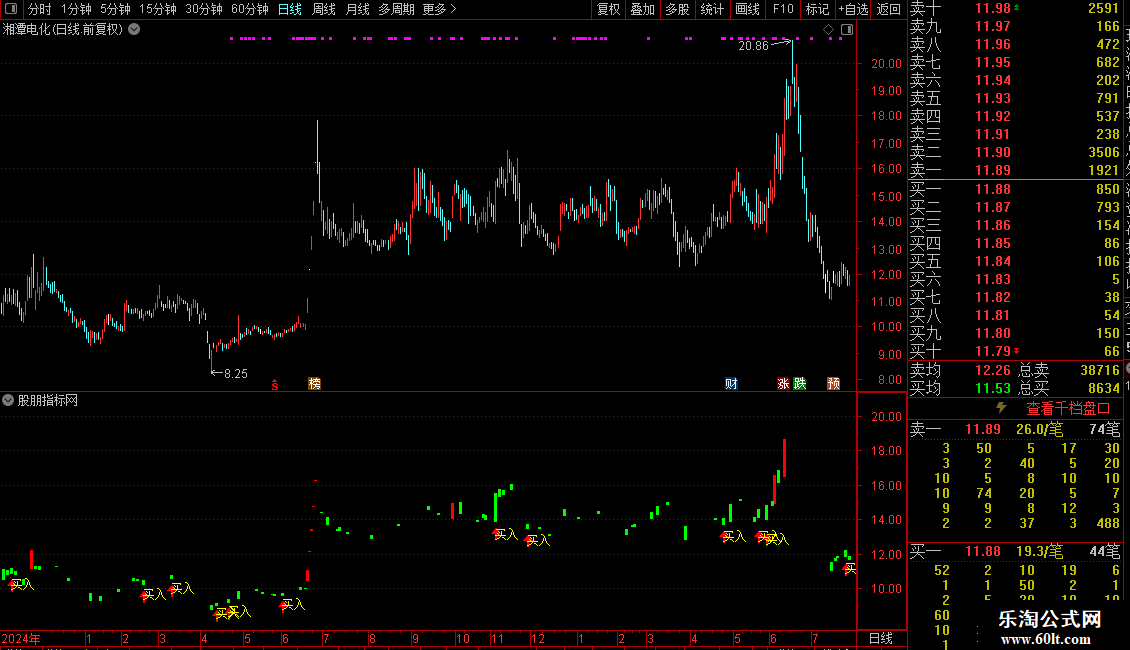Switch to 分时 intraday view
This screenshot has width=1130, height=650.
click(40, 9)
